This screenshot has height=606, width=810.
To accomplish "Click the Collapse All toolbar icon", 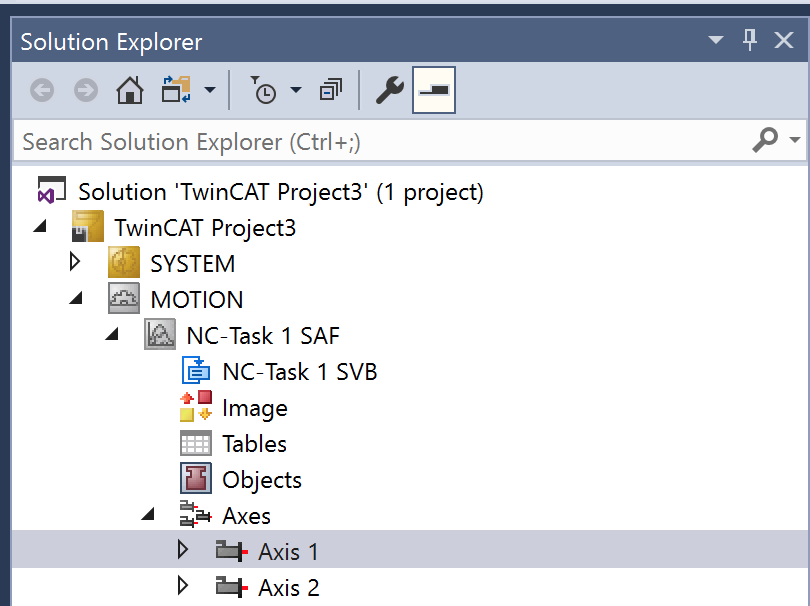I will tap(331, 90).
